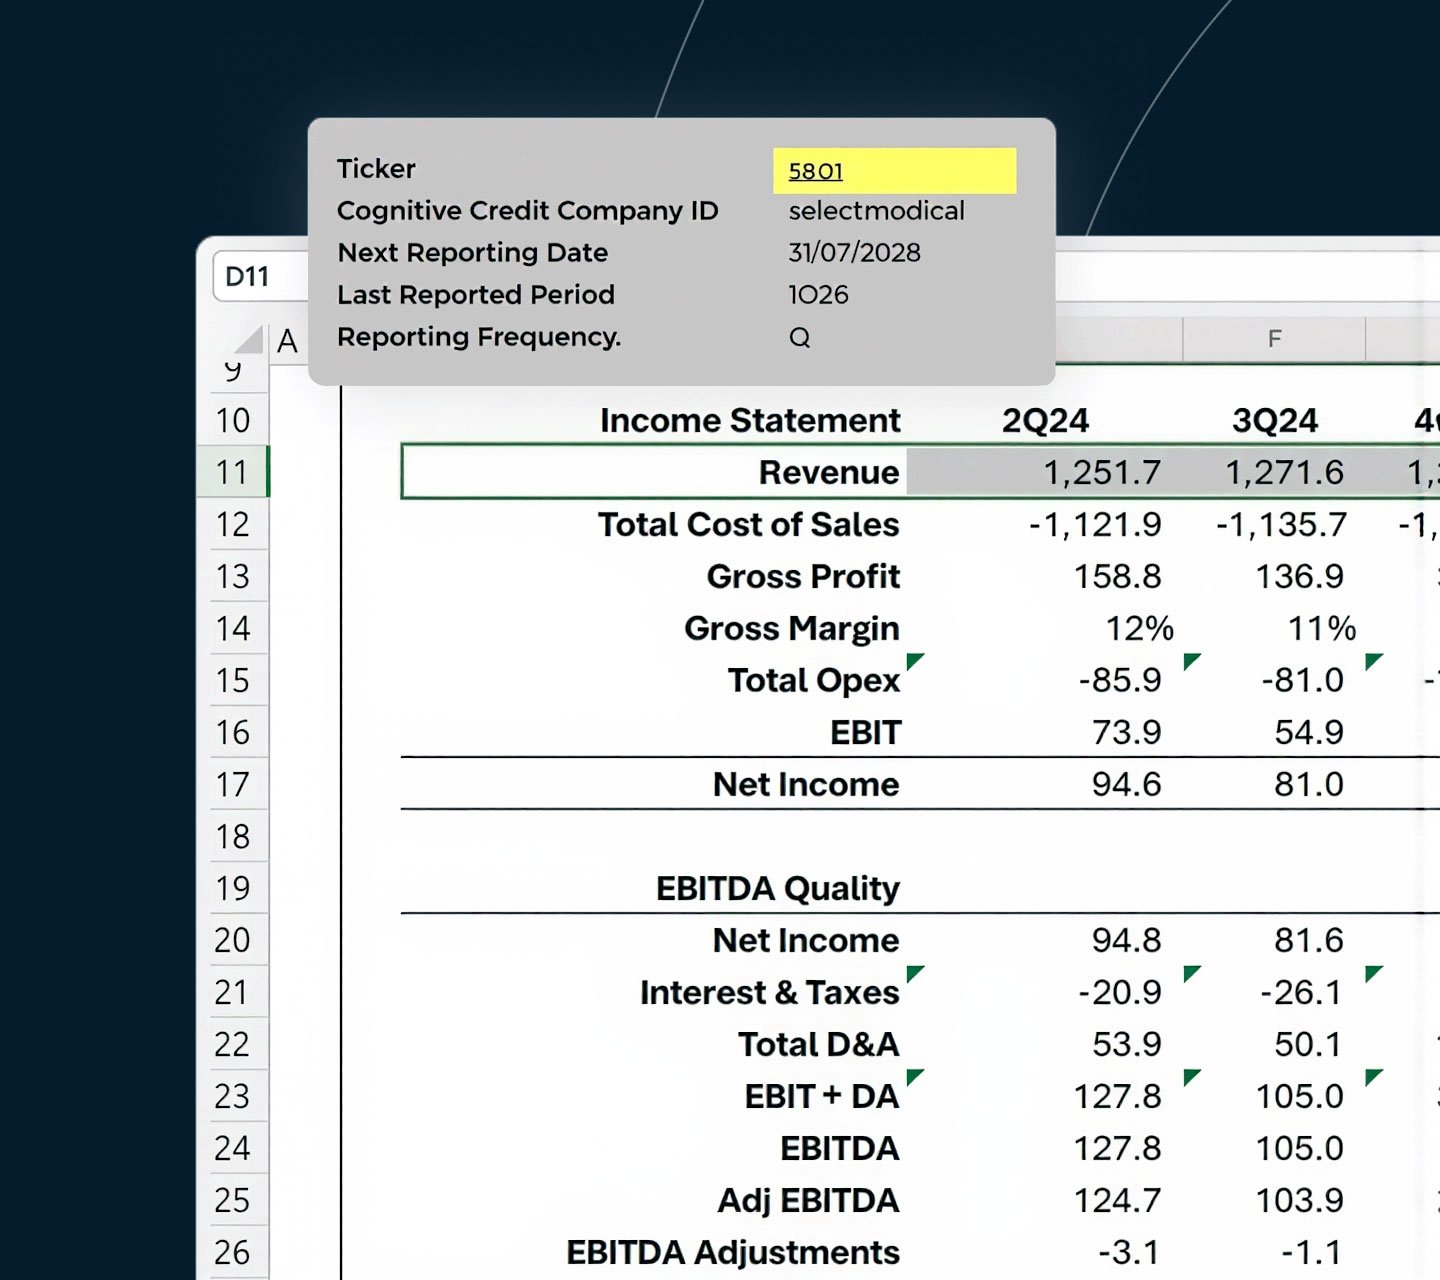
Task: Click 'Total Cost of Sales' label
Action: [749, 524]
